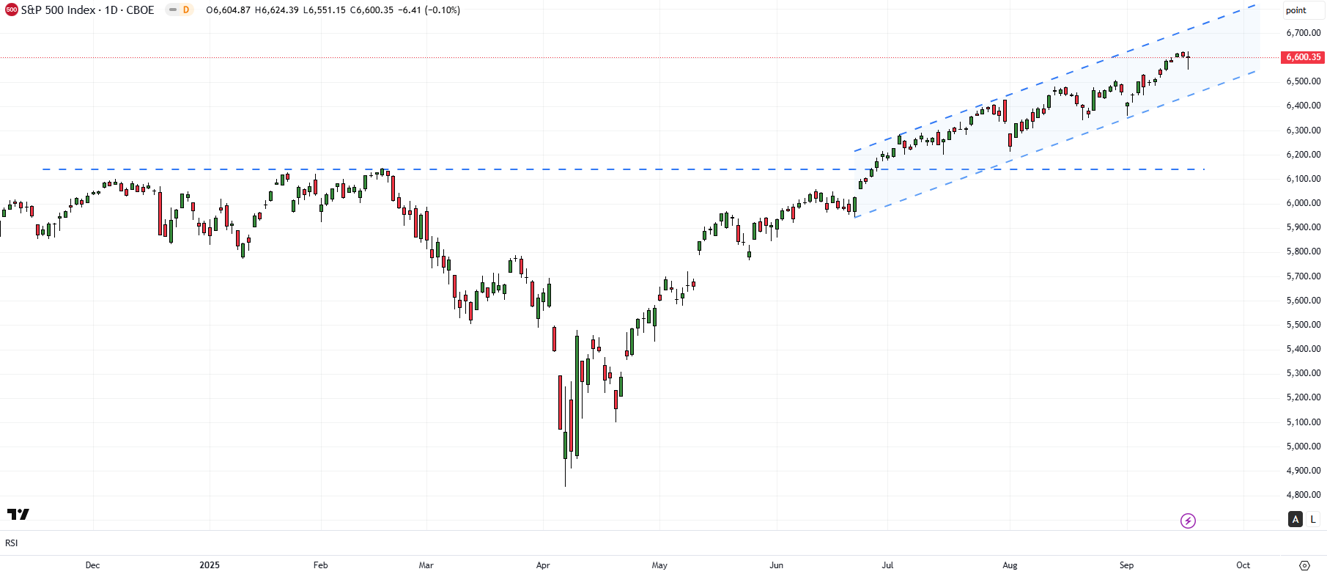Screen dimensions: 1327x575
Task: Click the S&P 500 red logo icon
Action: 12,10
